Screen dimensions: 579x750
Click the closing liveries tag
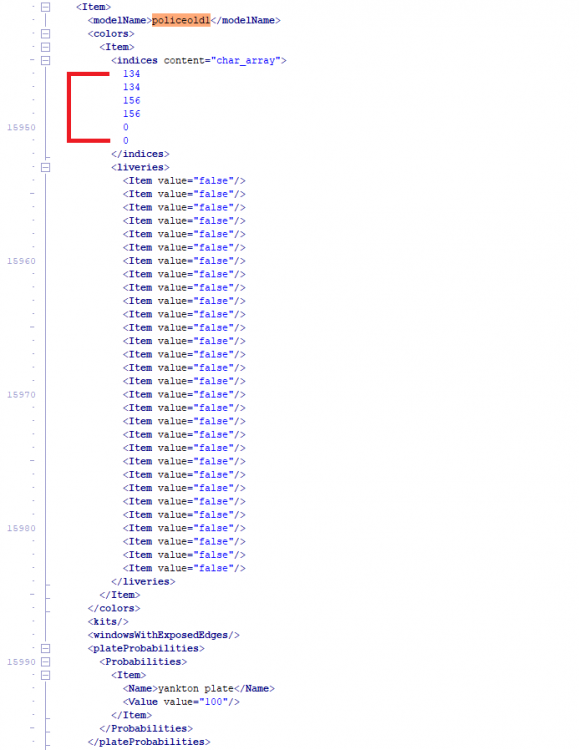pos(143,582)
